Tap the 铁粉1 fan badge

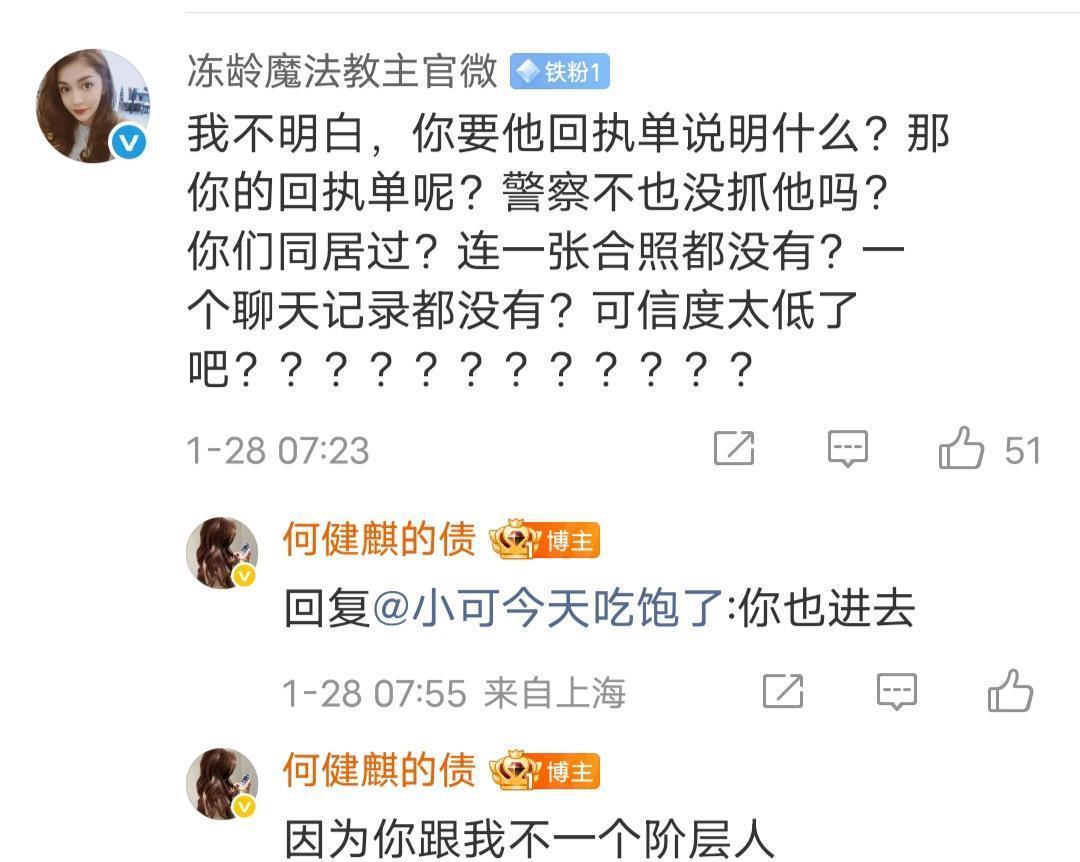[x=559, y=72]
